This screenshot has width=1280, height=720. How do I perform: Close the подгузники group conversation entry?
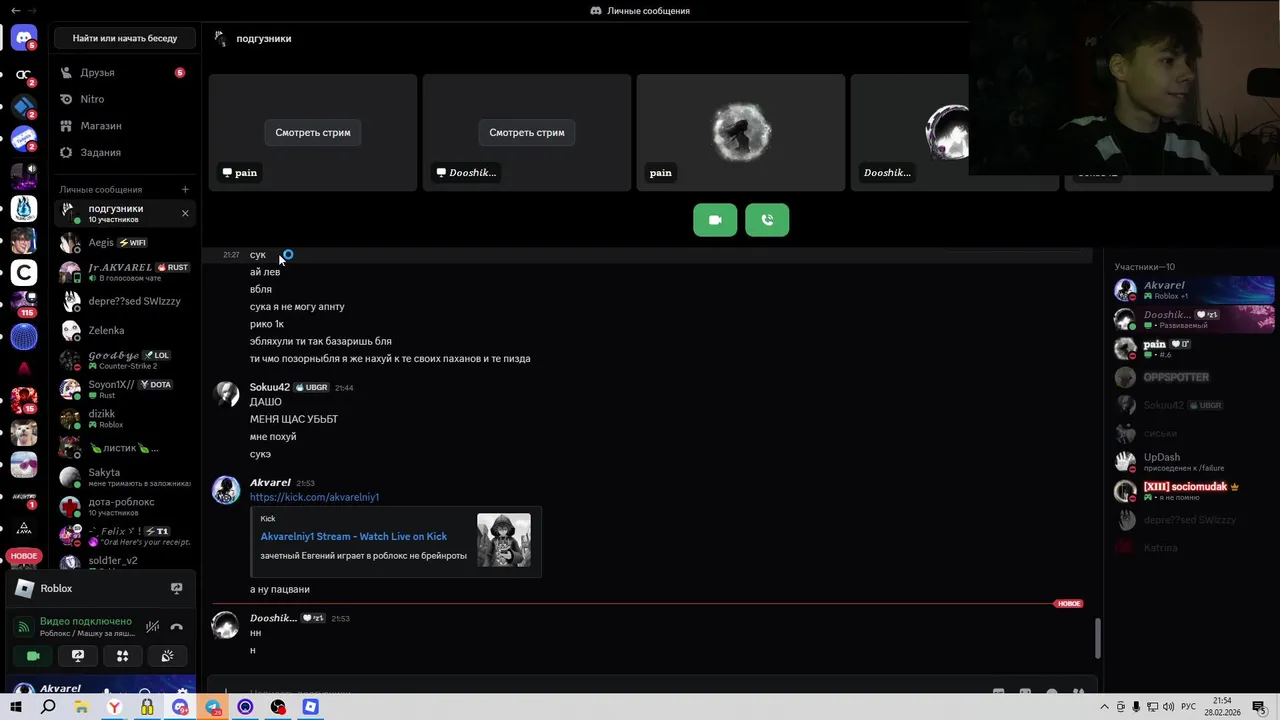pos(185,213)
